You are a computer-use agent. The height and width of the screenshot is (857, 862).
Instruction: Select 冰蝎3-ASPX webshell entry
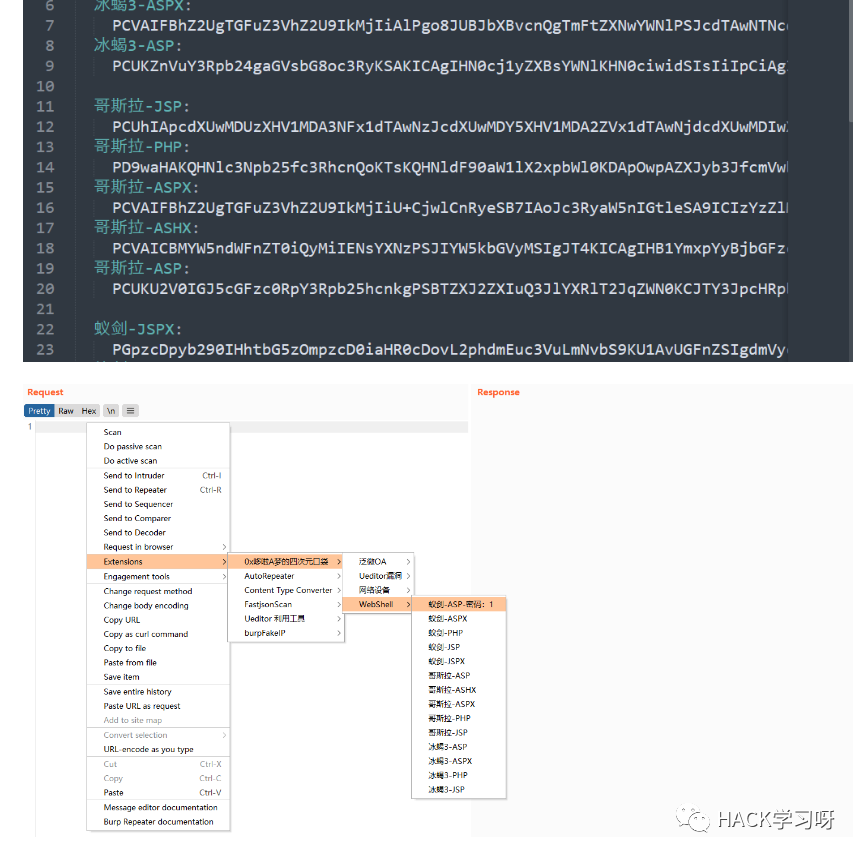[x=459, y=762]
